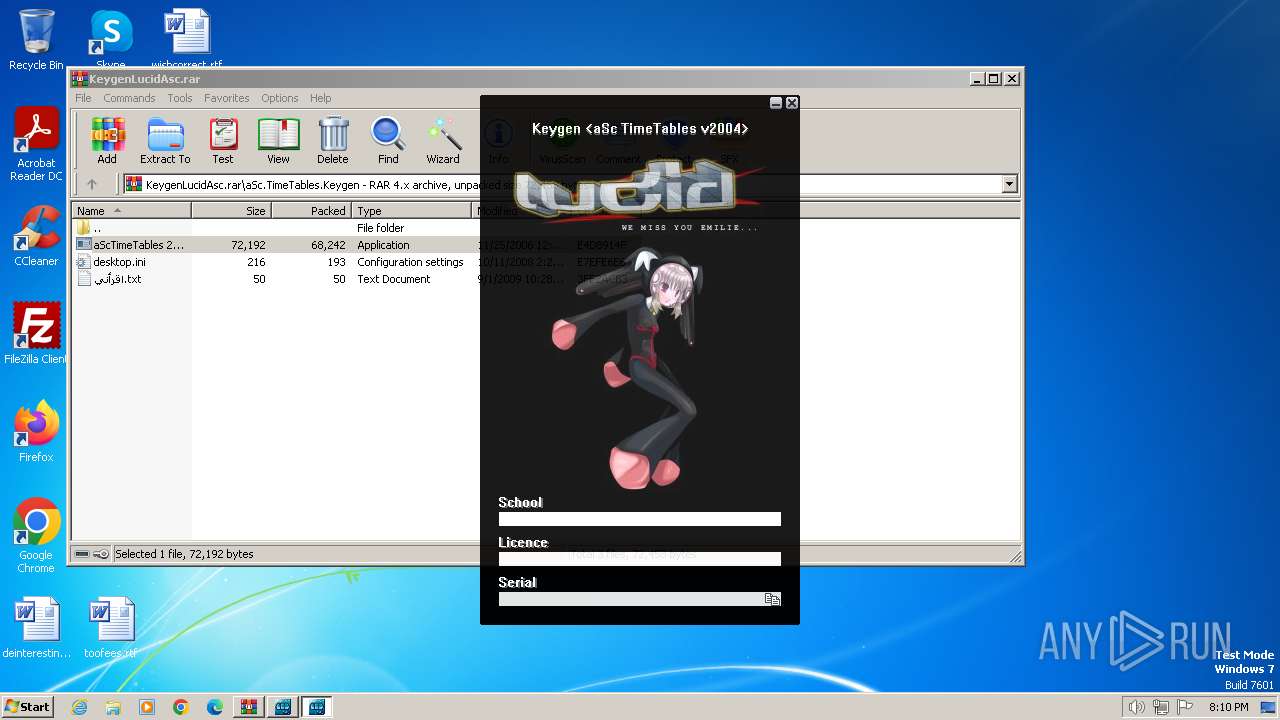Open the Help menu in WinRAR
The width and height of the screenshot is (1280, 720).
[x=320, y=98]
